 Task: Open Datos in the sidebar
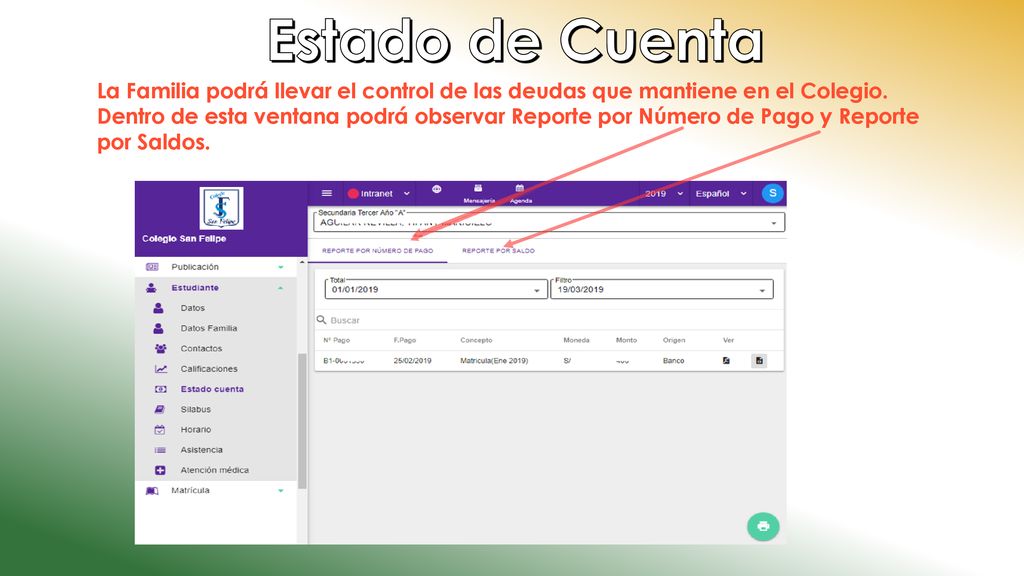[193, 308]
